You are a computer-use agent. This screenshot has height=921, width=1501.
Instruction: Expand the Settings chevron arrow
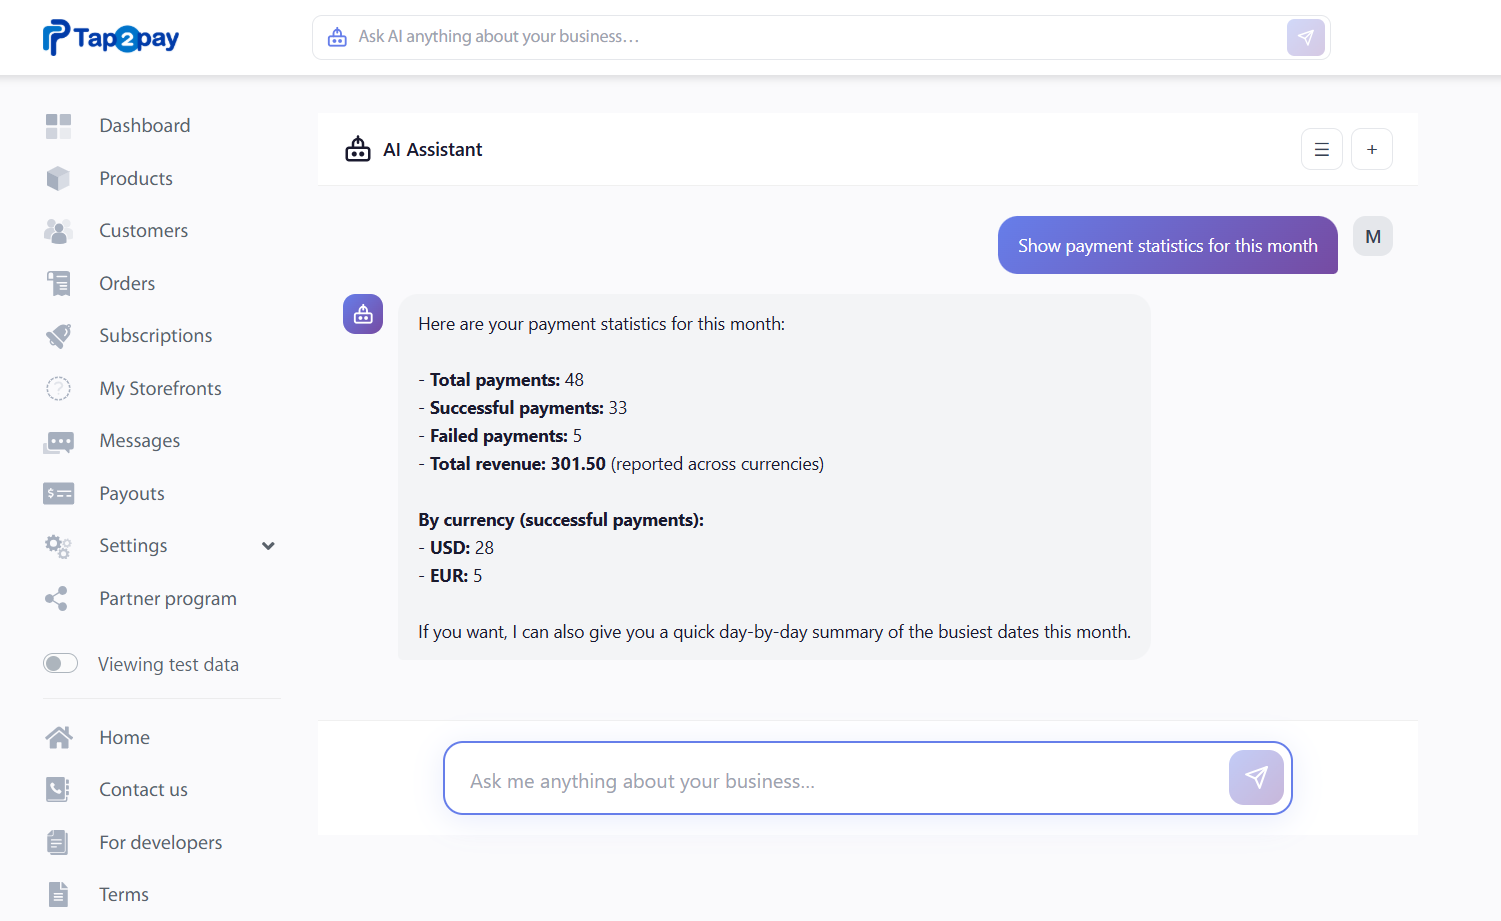click(x=268, y=546)
